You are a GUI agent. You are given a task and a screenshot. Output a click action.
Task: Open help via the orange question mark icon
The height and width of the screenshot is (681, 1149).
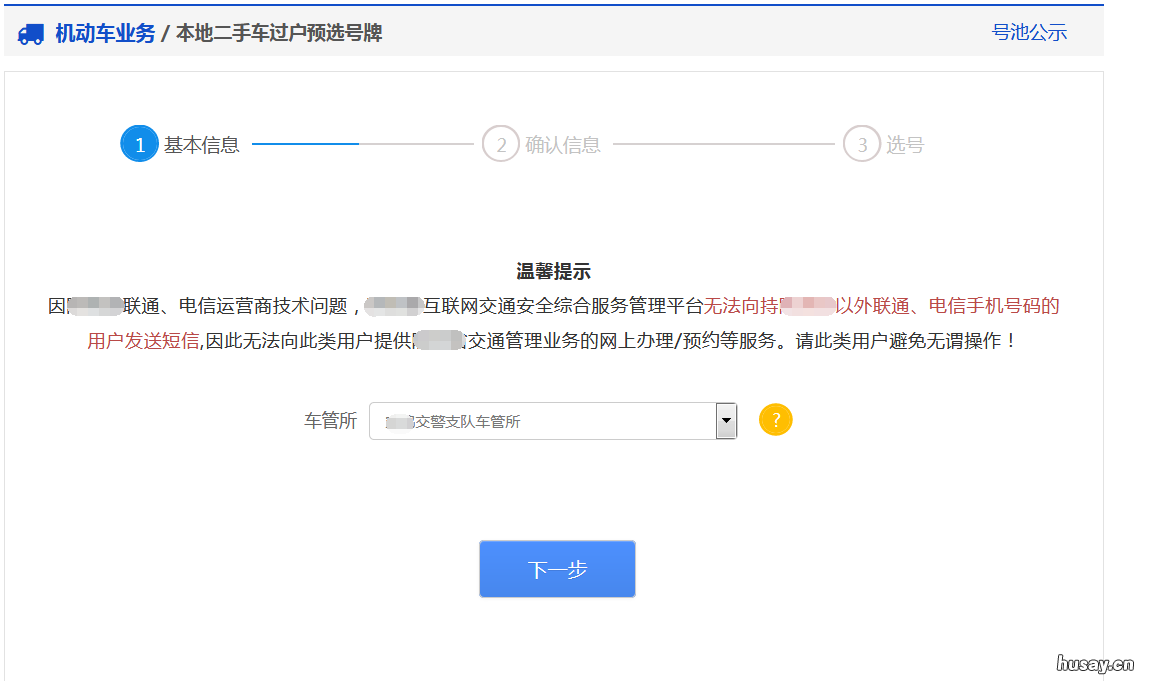775,420
